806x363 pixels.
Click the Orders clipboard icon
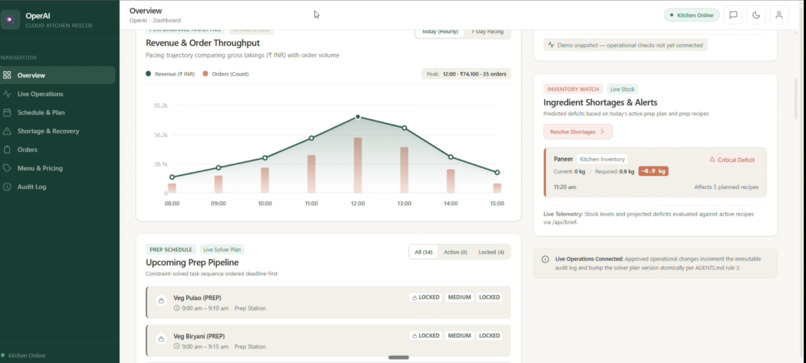[7, 150]
